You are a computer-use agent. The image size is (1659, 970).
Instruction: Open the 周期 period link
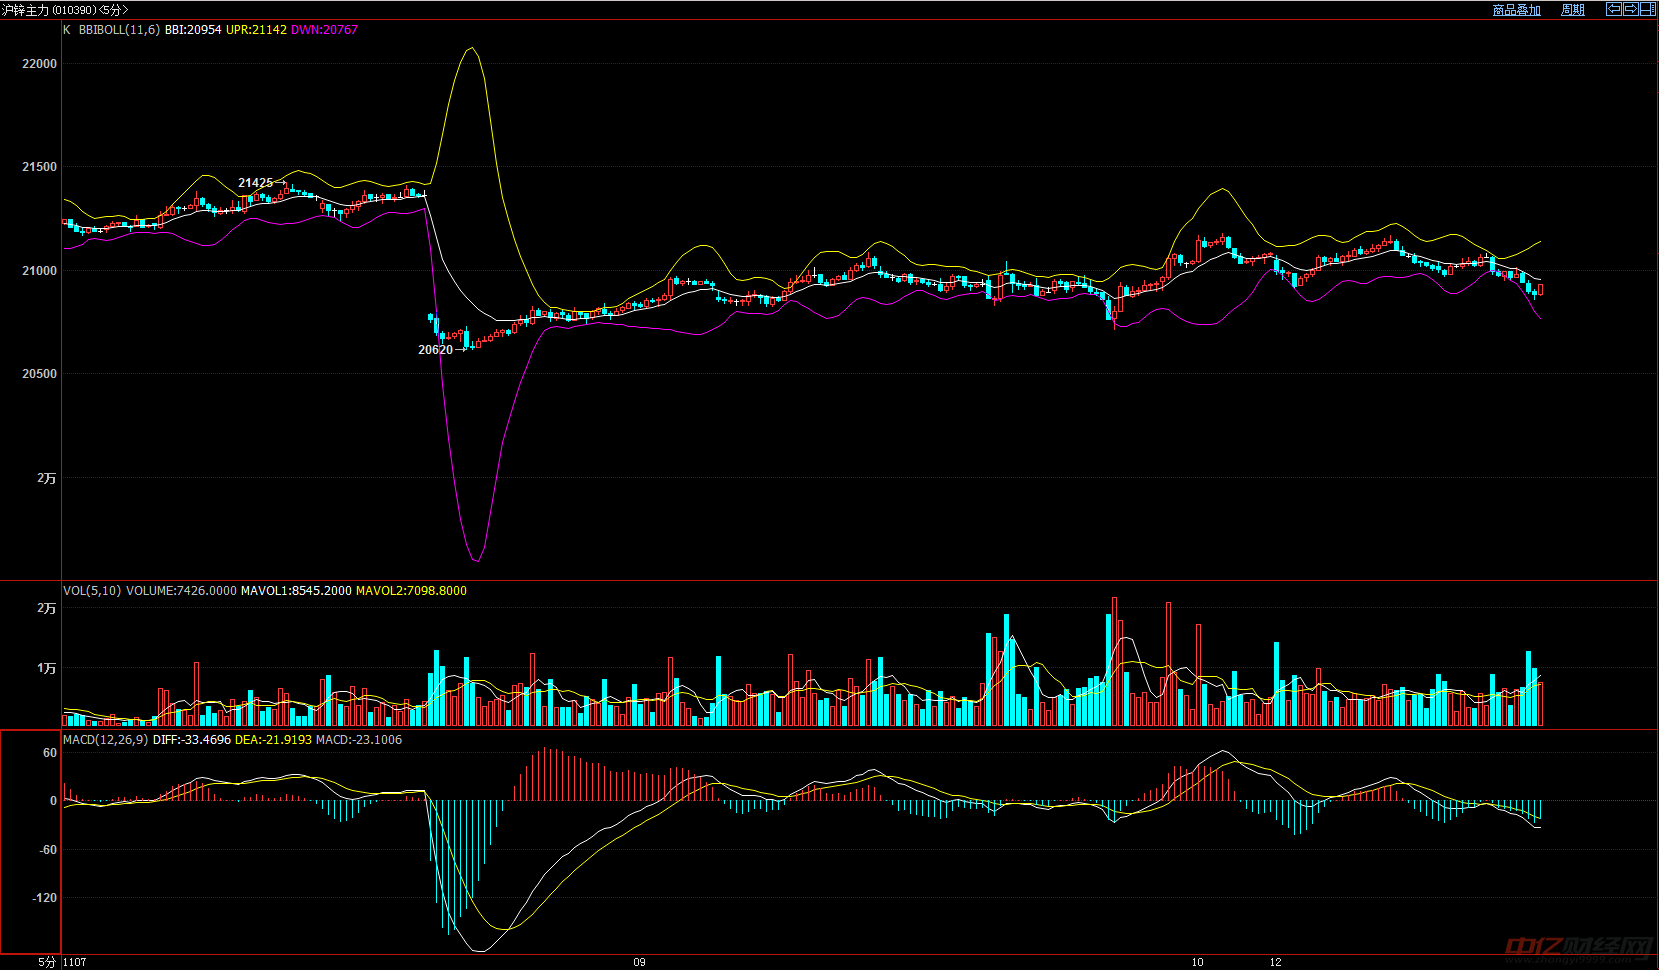click(1573, 10)
